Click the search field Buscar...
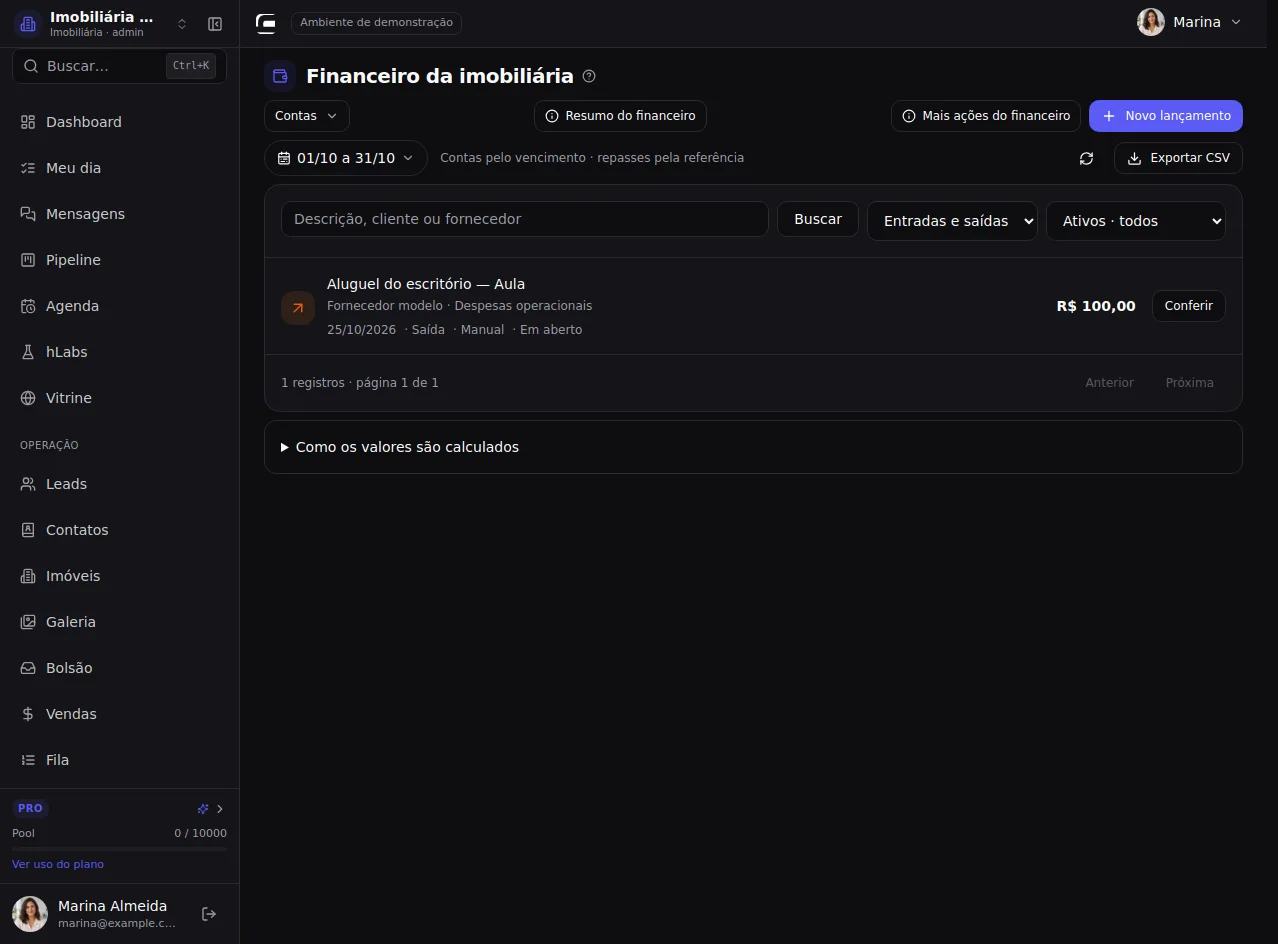 pyautogui.click(x=119, y=66)
